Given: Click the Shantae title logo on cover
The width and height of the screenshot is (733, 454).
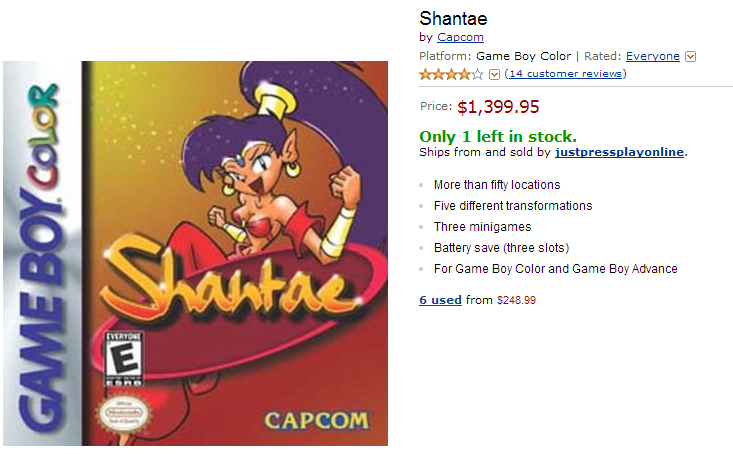Looking at the screenshot, I should (x=226, y=283).
